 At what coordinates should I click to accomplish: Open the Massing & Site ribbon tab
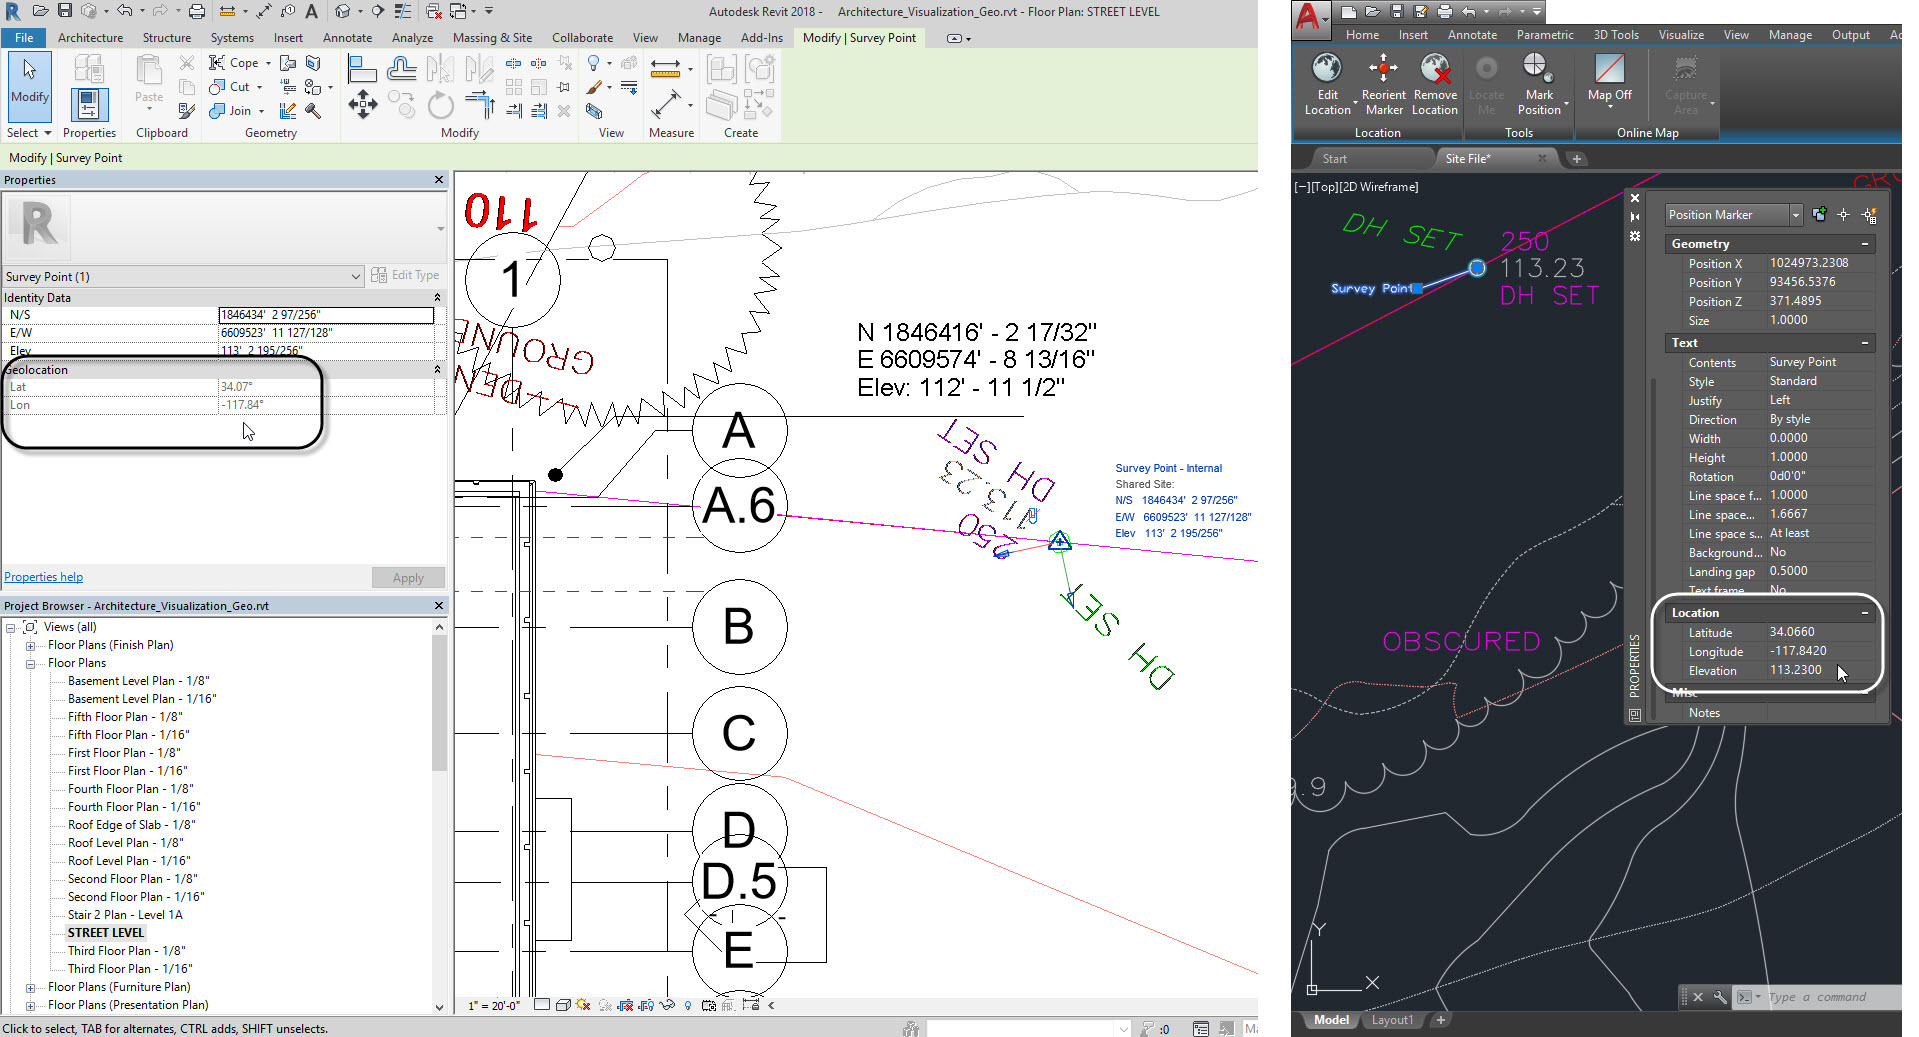(492, 38)
